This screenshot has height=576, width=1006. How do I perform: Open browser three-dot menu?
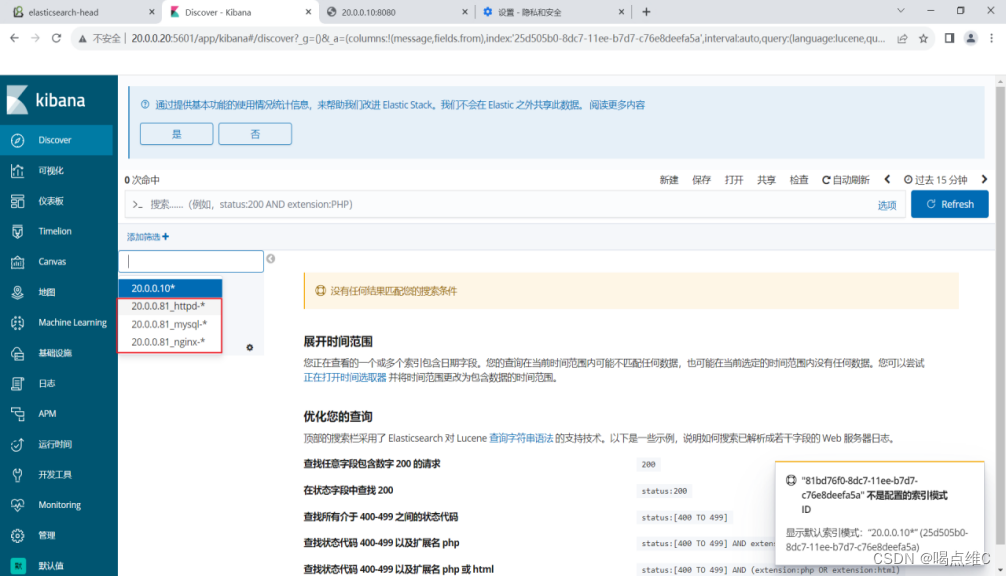click(x=992, y=38)
